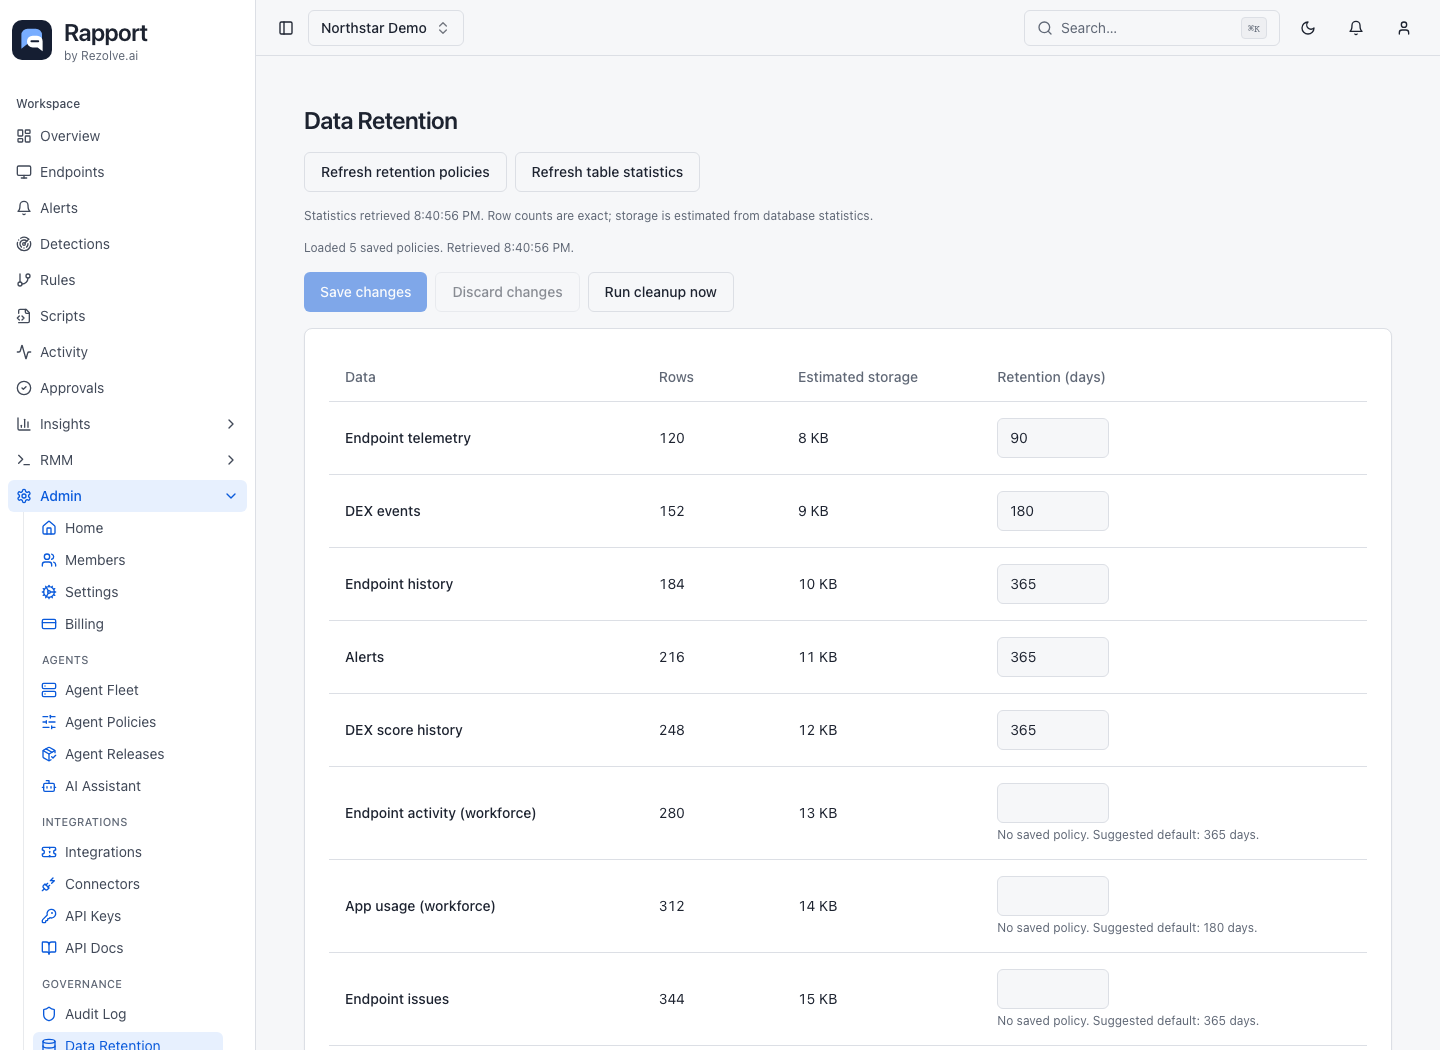The image size is (1440, 1050).
Task: Open notifications bell icon
Action: click(x=1356, y=28)
